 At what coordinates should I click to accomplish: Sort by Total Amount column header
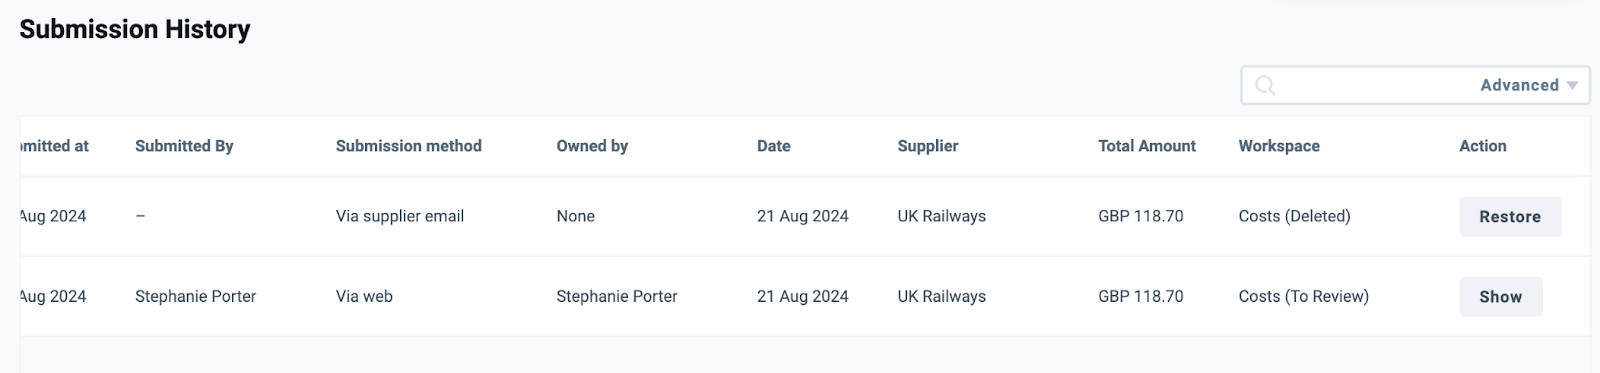pyautogui.click(x=1146, y=146)
